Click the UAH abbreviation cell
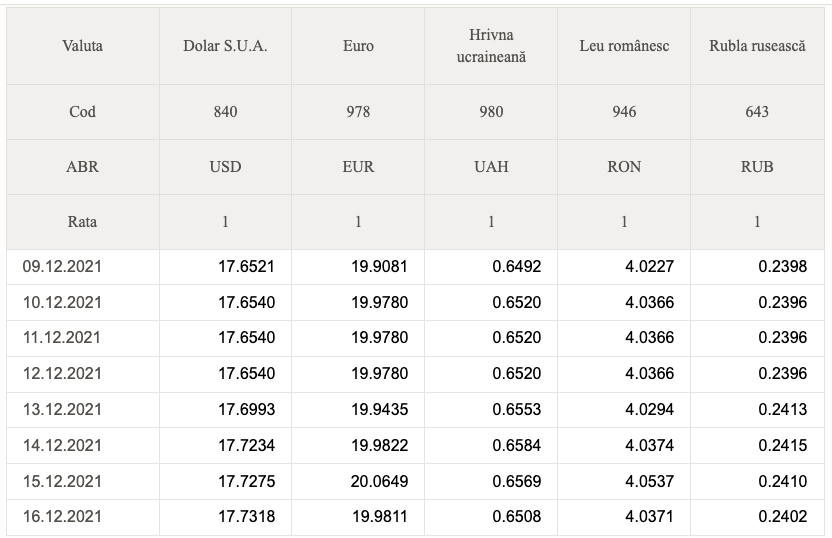 491,167
